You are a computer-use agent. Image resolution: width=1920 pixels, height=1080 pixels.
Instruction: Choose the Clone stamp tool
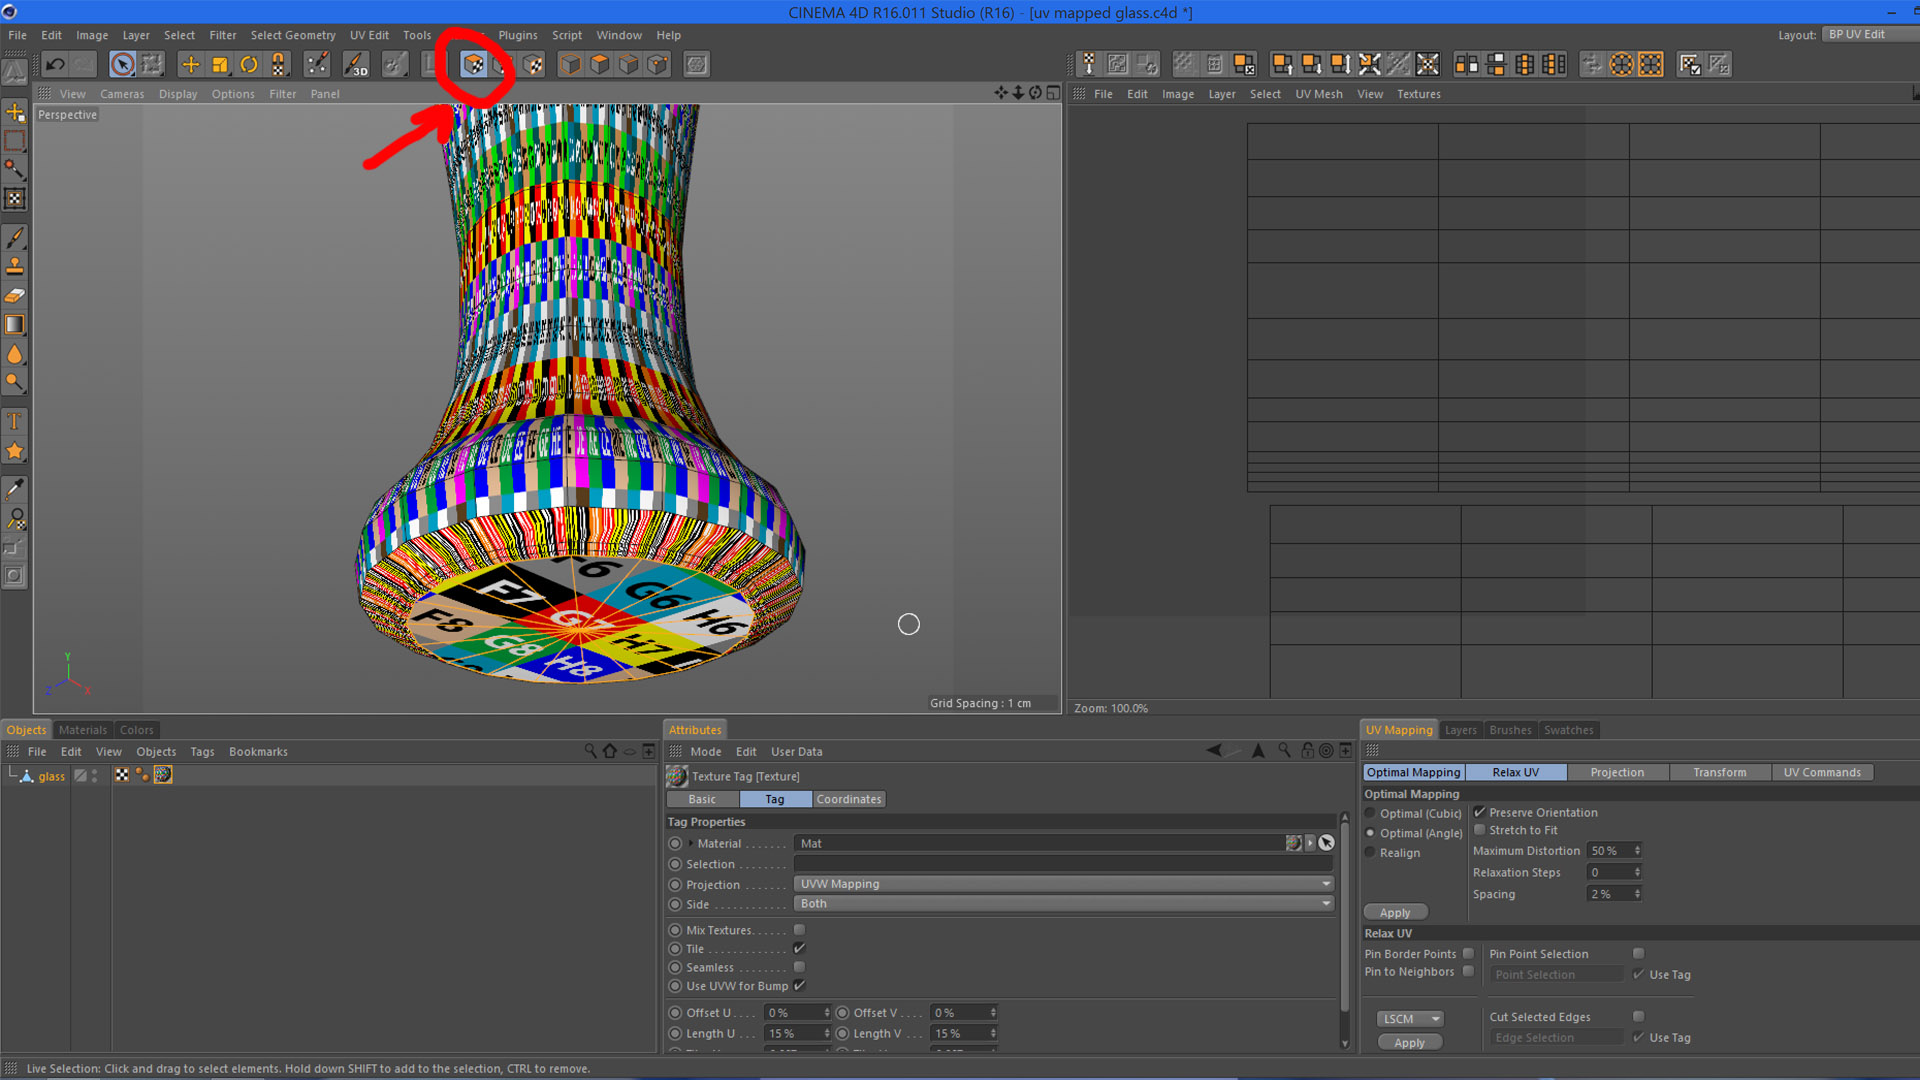click(15, 267)
